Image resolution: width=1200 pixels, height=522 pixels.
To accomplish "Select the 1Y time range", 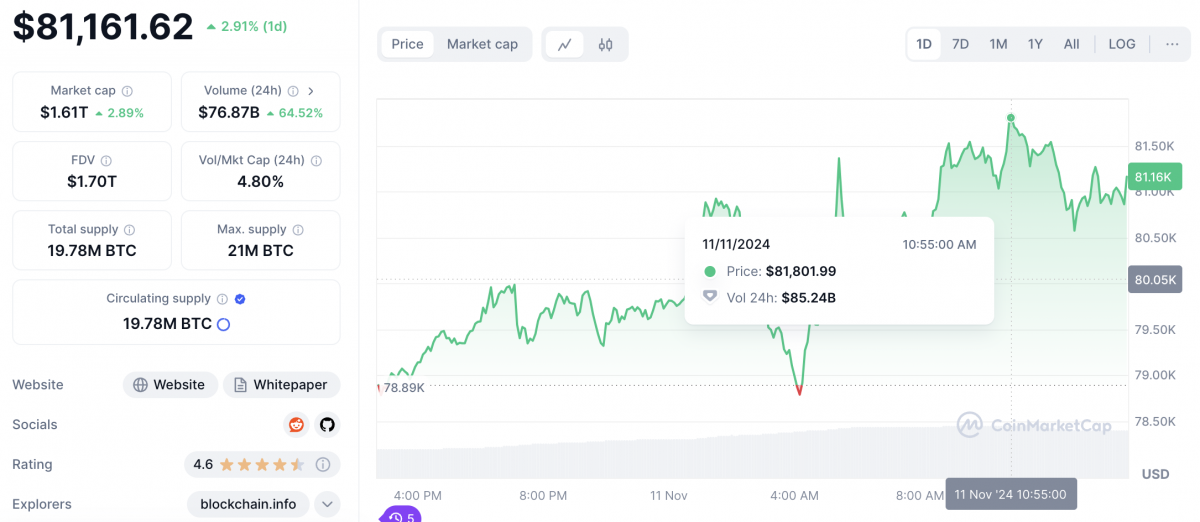I will pyautogui.click(x=1035, y=44).
